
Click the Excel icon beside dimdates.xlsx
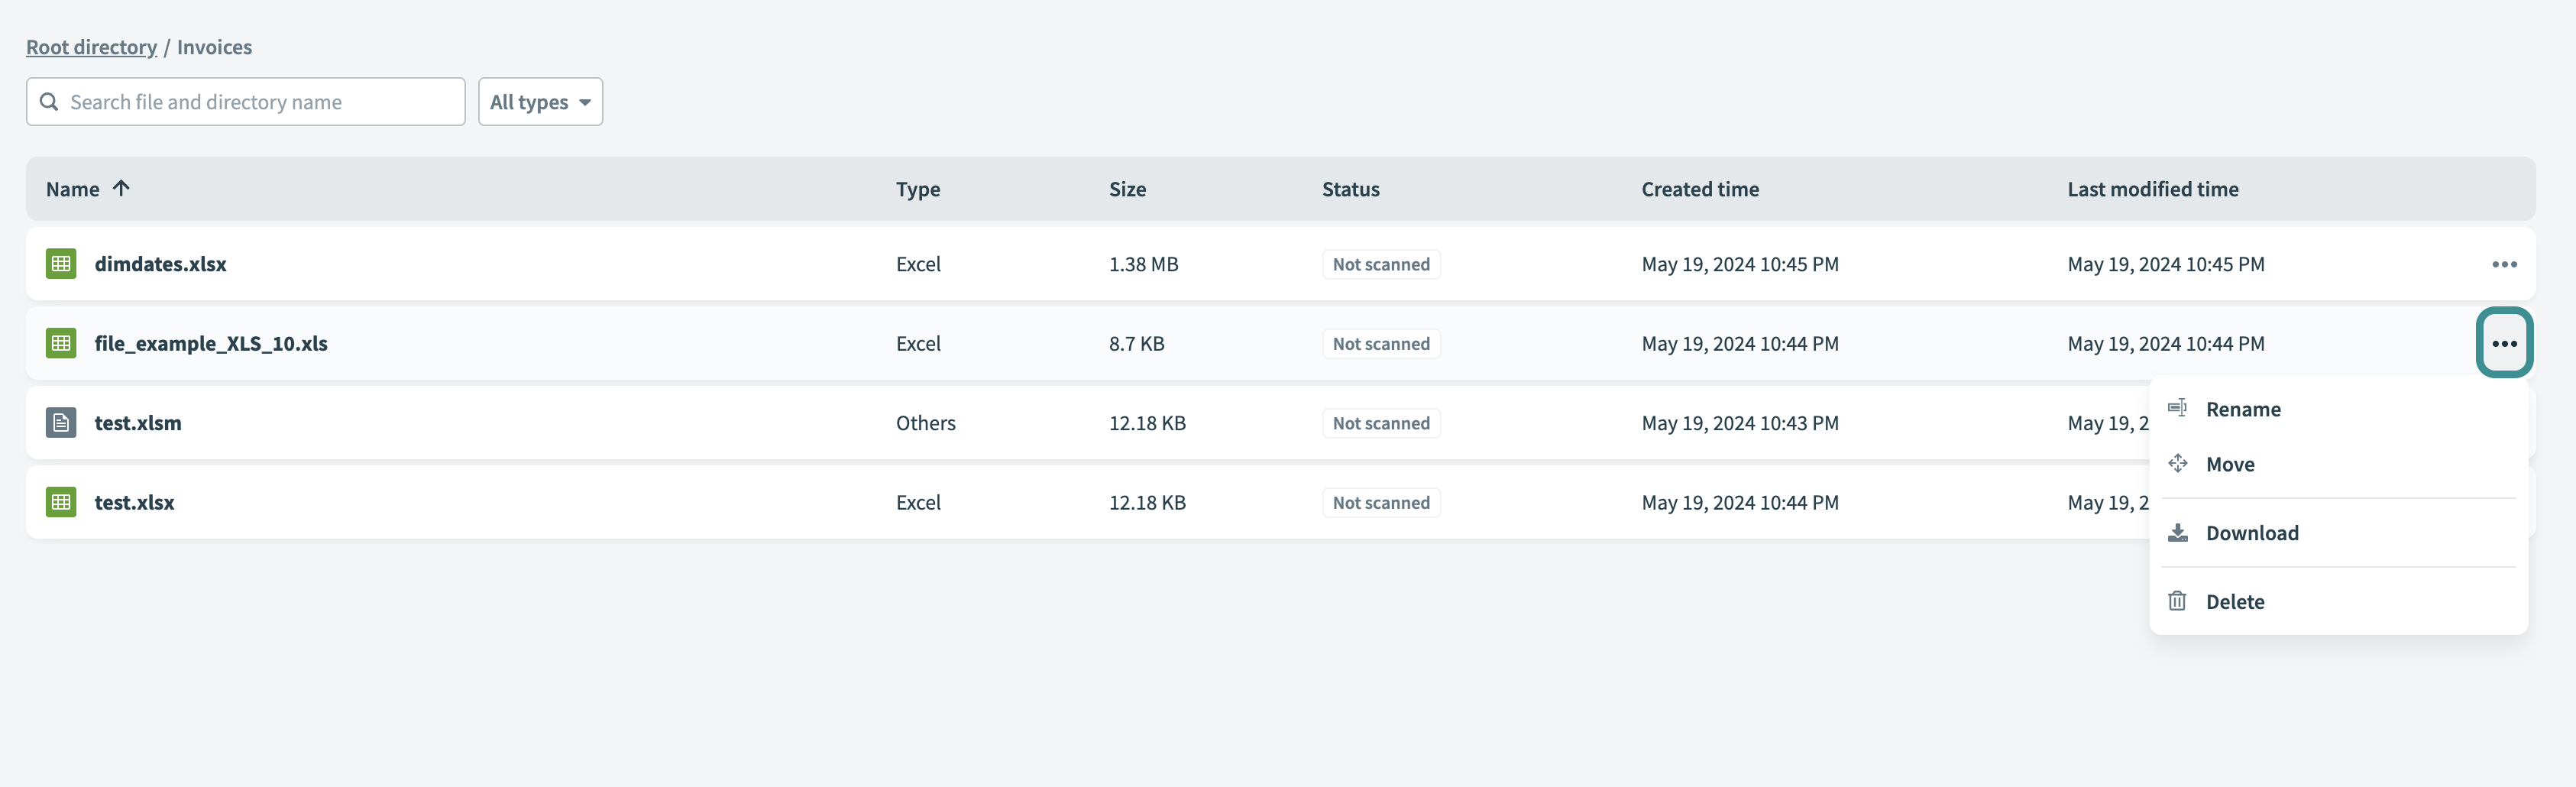60,263
